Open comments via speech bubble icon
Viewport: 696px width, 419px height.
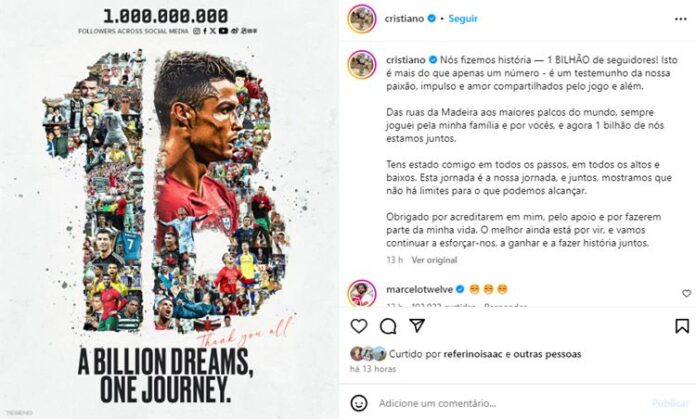[388, 326]
